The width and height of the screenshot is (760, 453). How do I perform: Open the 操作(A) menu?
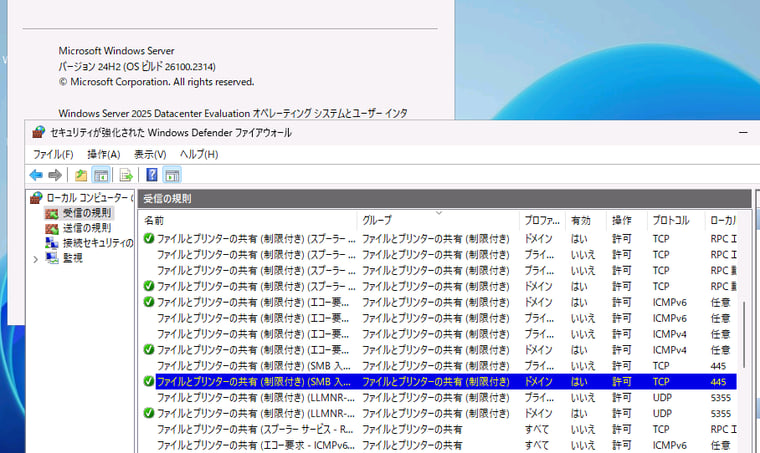tap(104, 155)
